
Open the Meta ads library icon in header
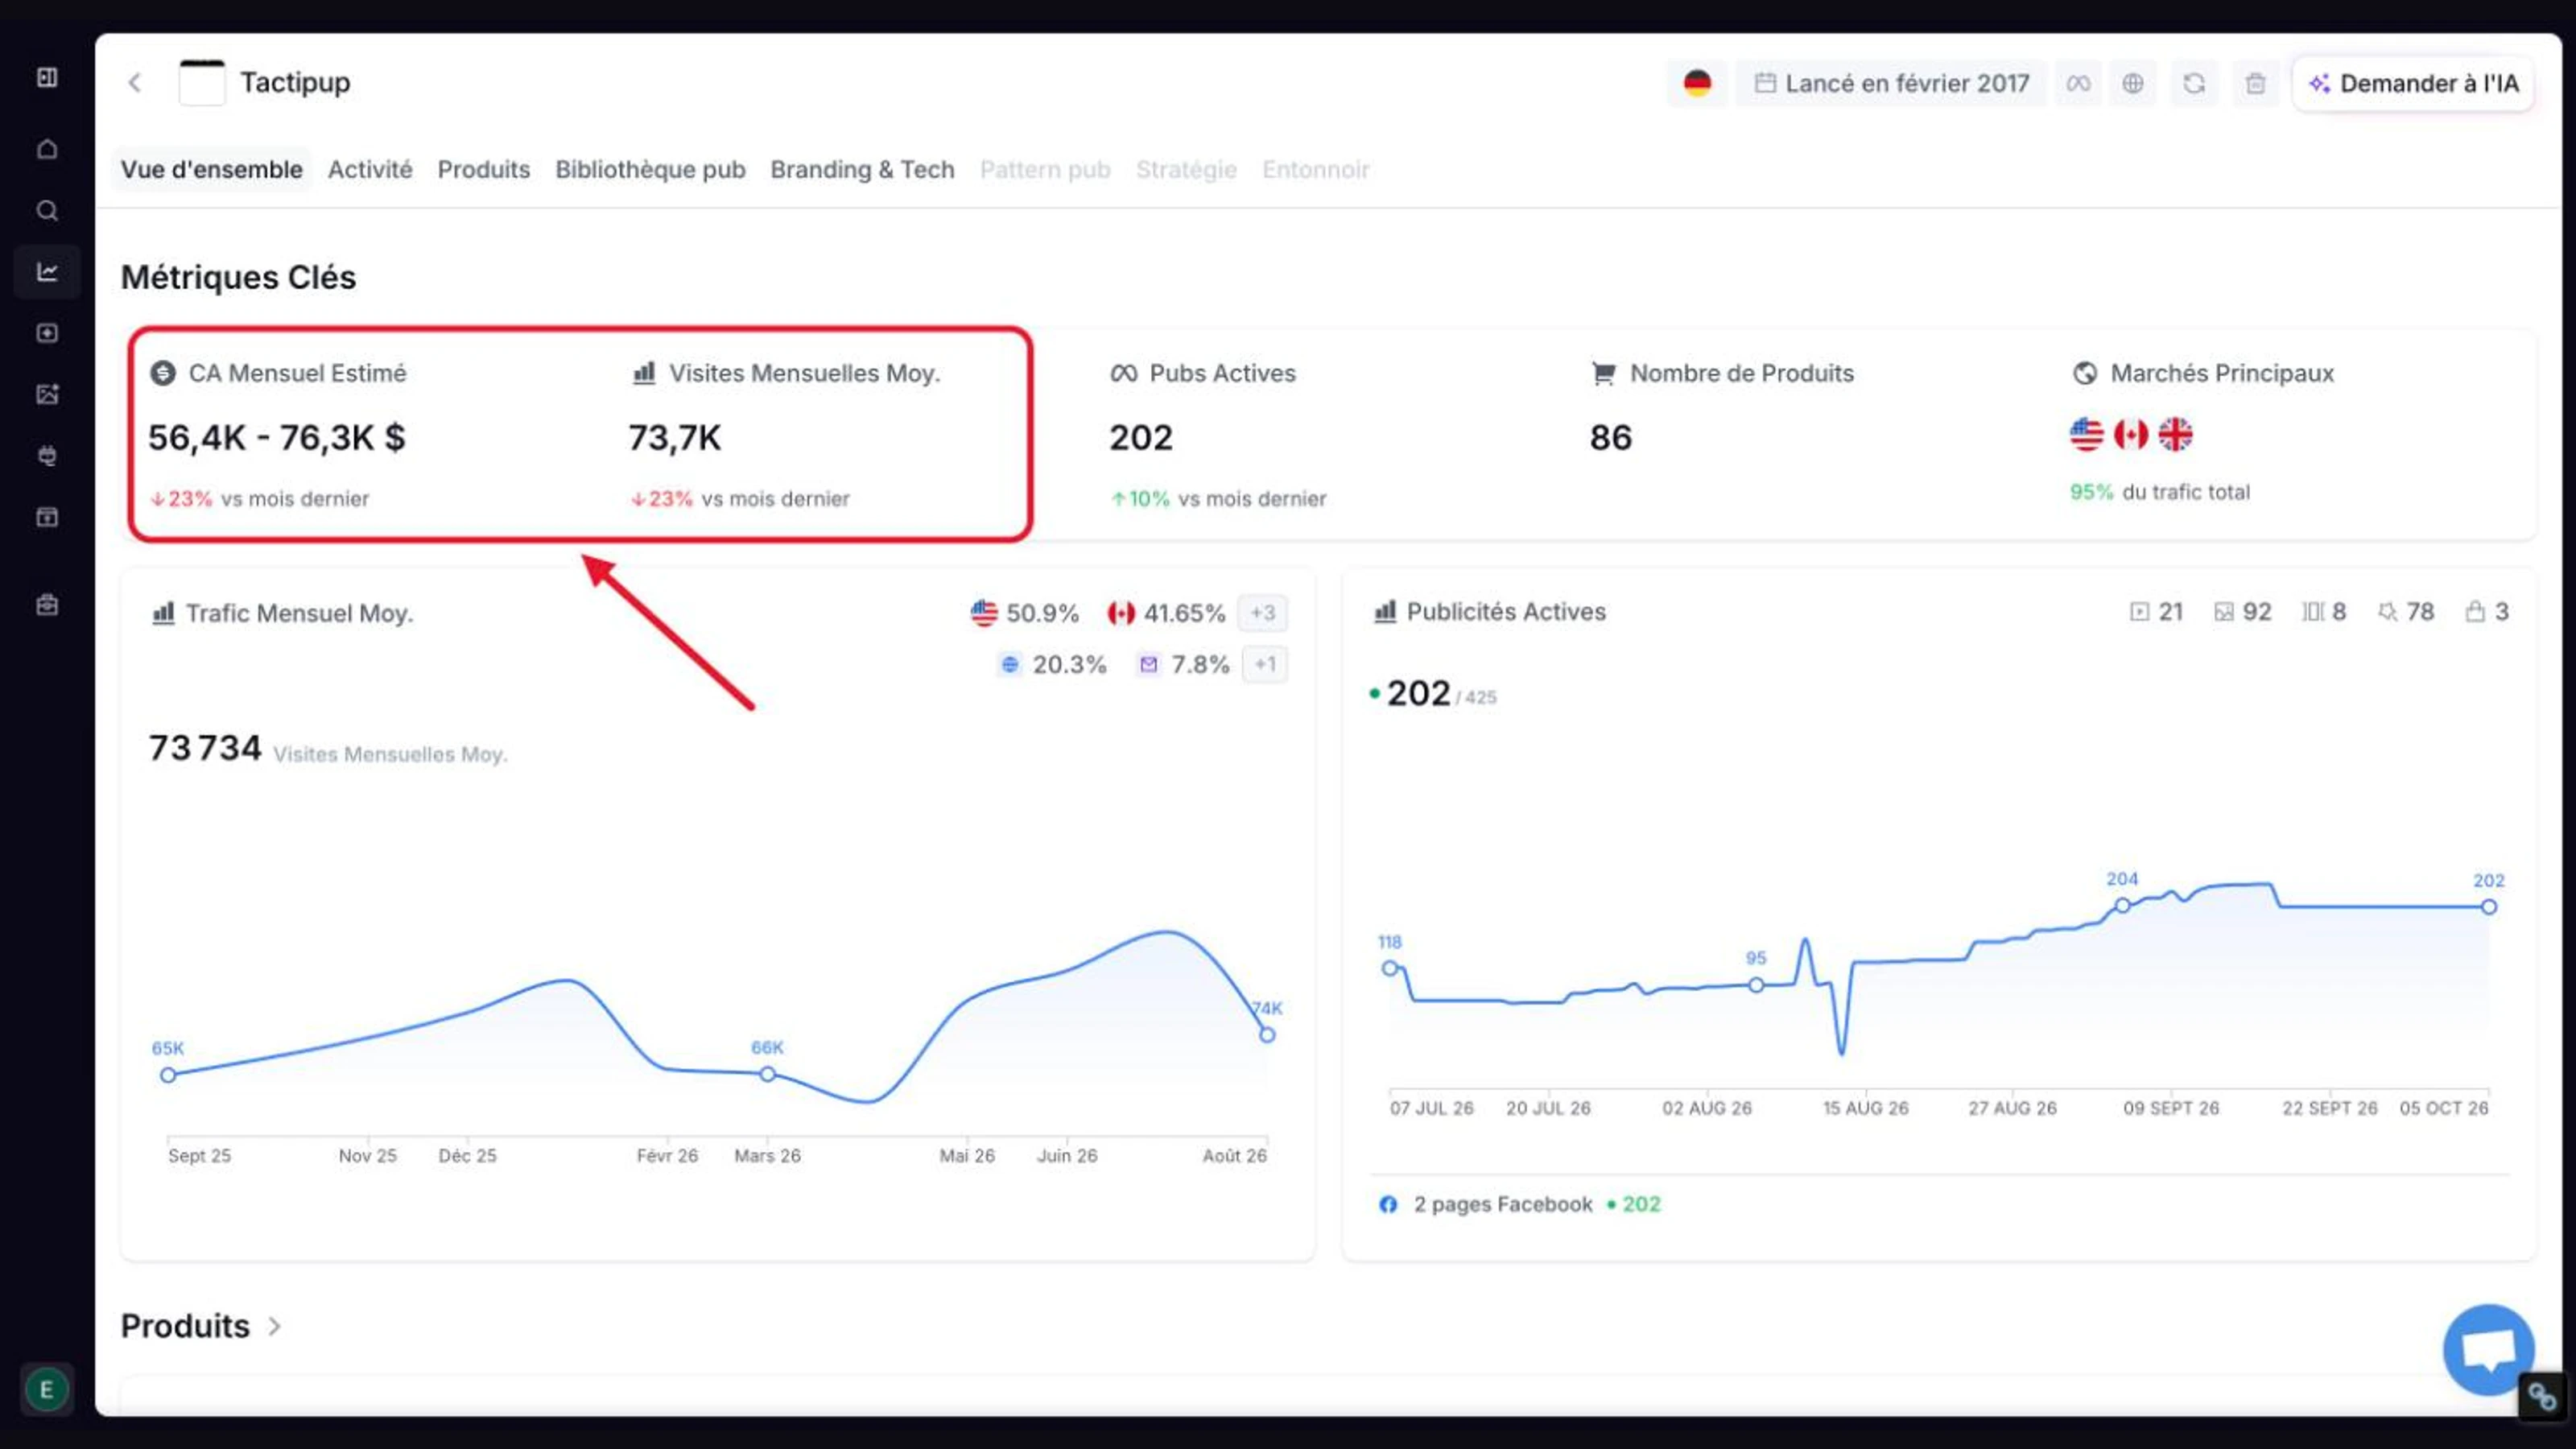pos(2078,83)
